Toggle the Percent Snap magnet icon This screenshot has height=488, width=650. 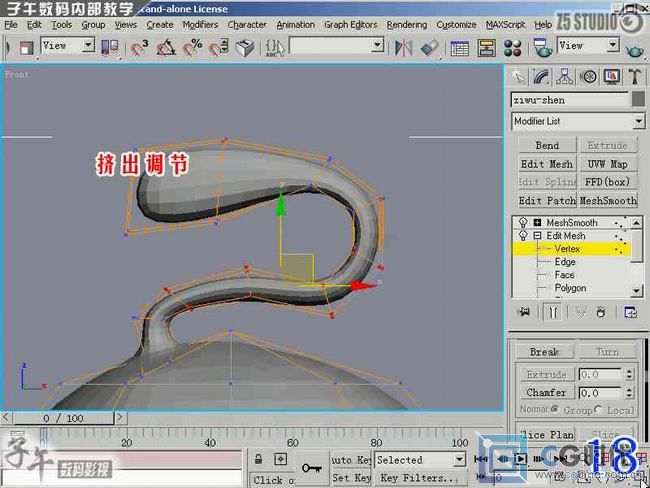pos(192,47)
